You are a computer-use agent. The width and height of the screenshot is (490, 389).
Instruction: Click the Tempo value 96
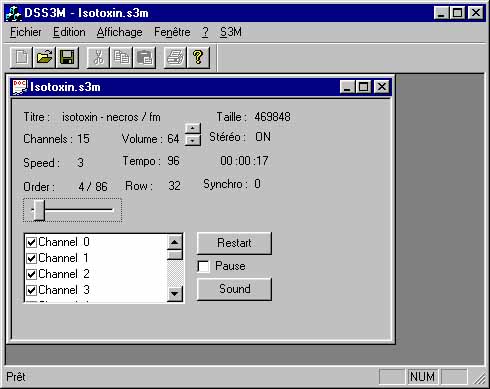(x=173, y=161)
